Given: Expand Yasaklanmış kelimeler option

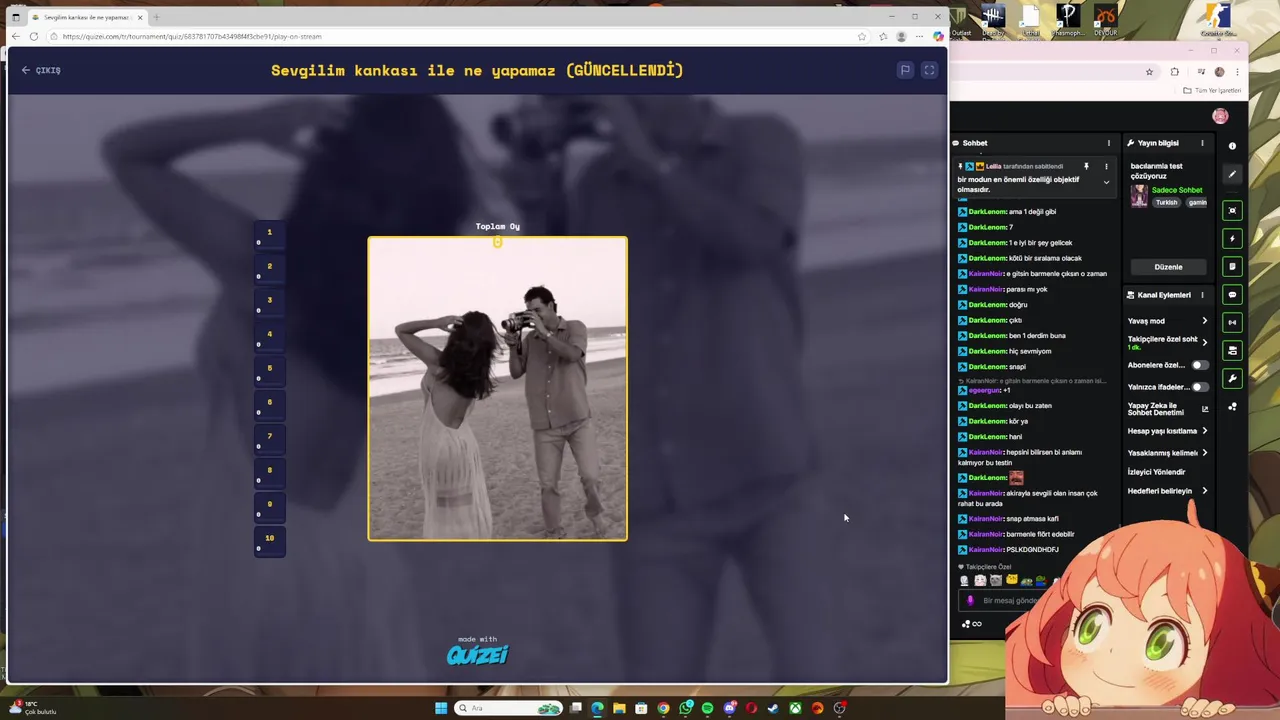Looking at the screenshot, I should click(1167, 453).
